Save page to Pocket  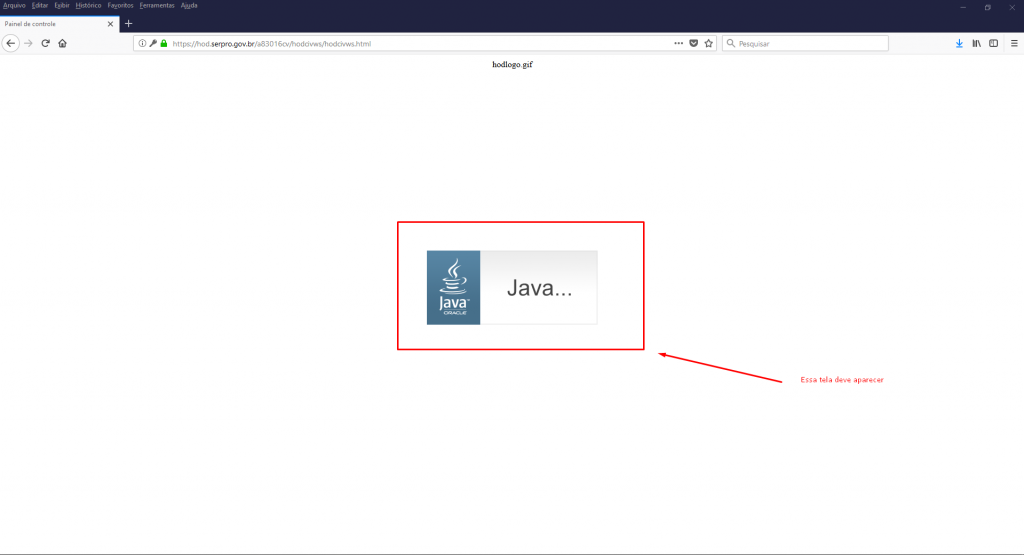click(x=693, y=44)
